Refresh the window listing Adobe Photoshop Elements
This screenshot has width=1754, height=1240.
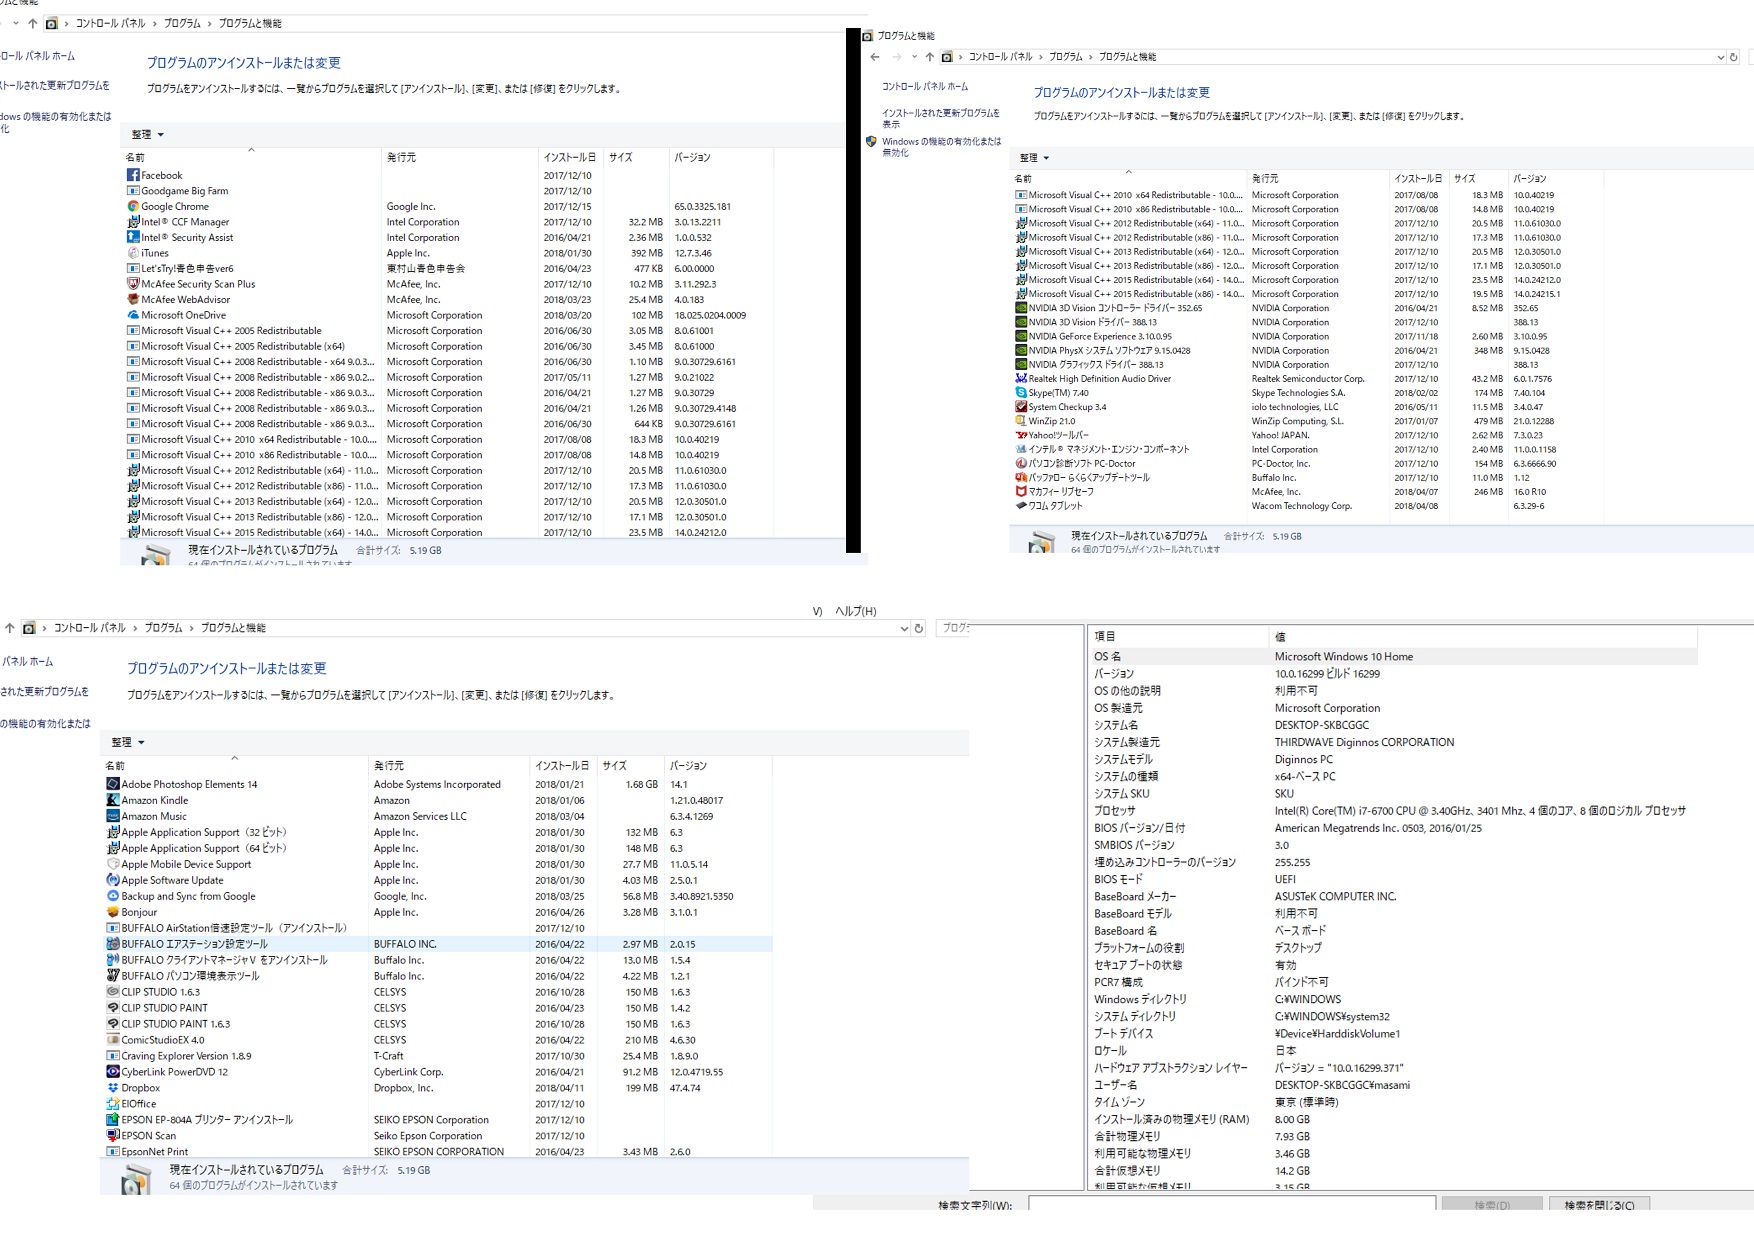[918, 628]
